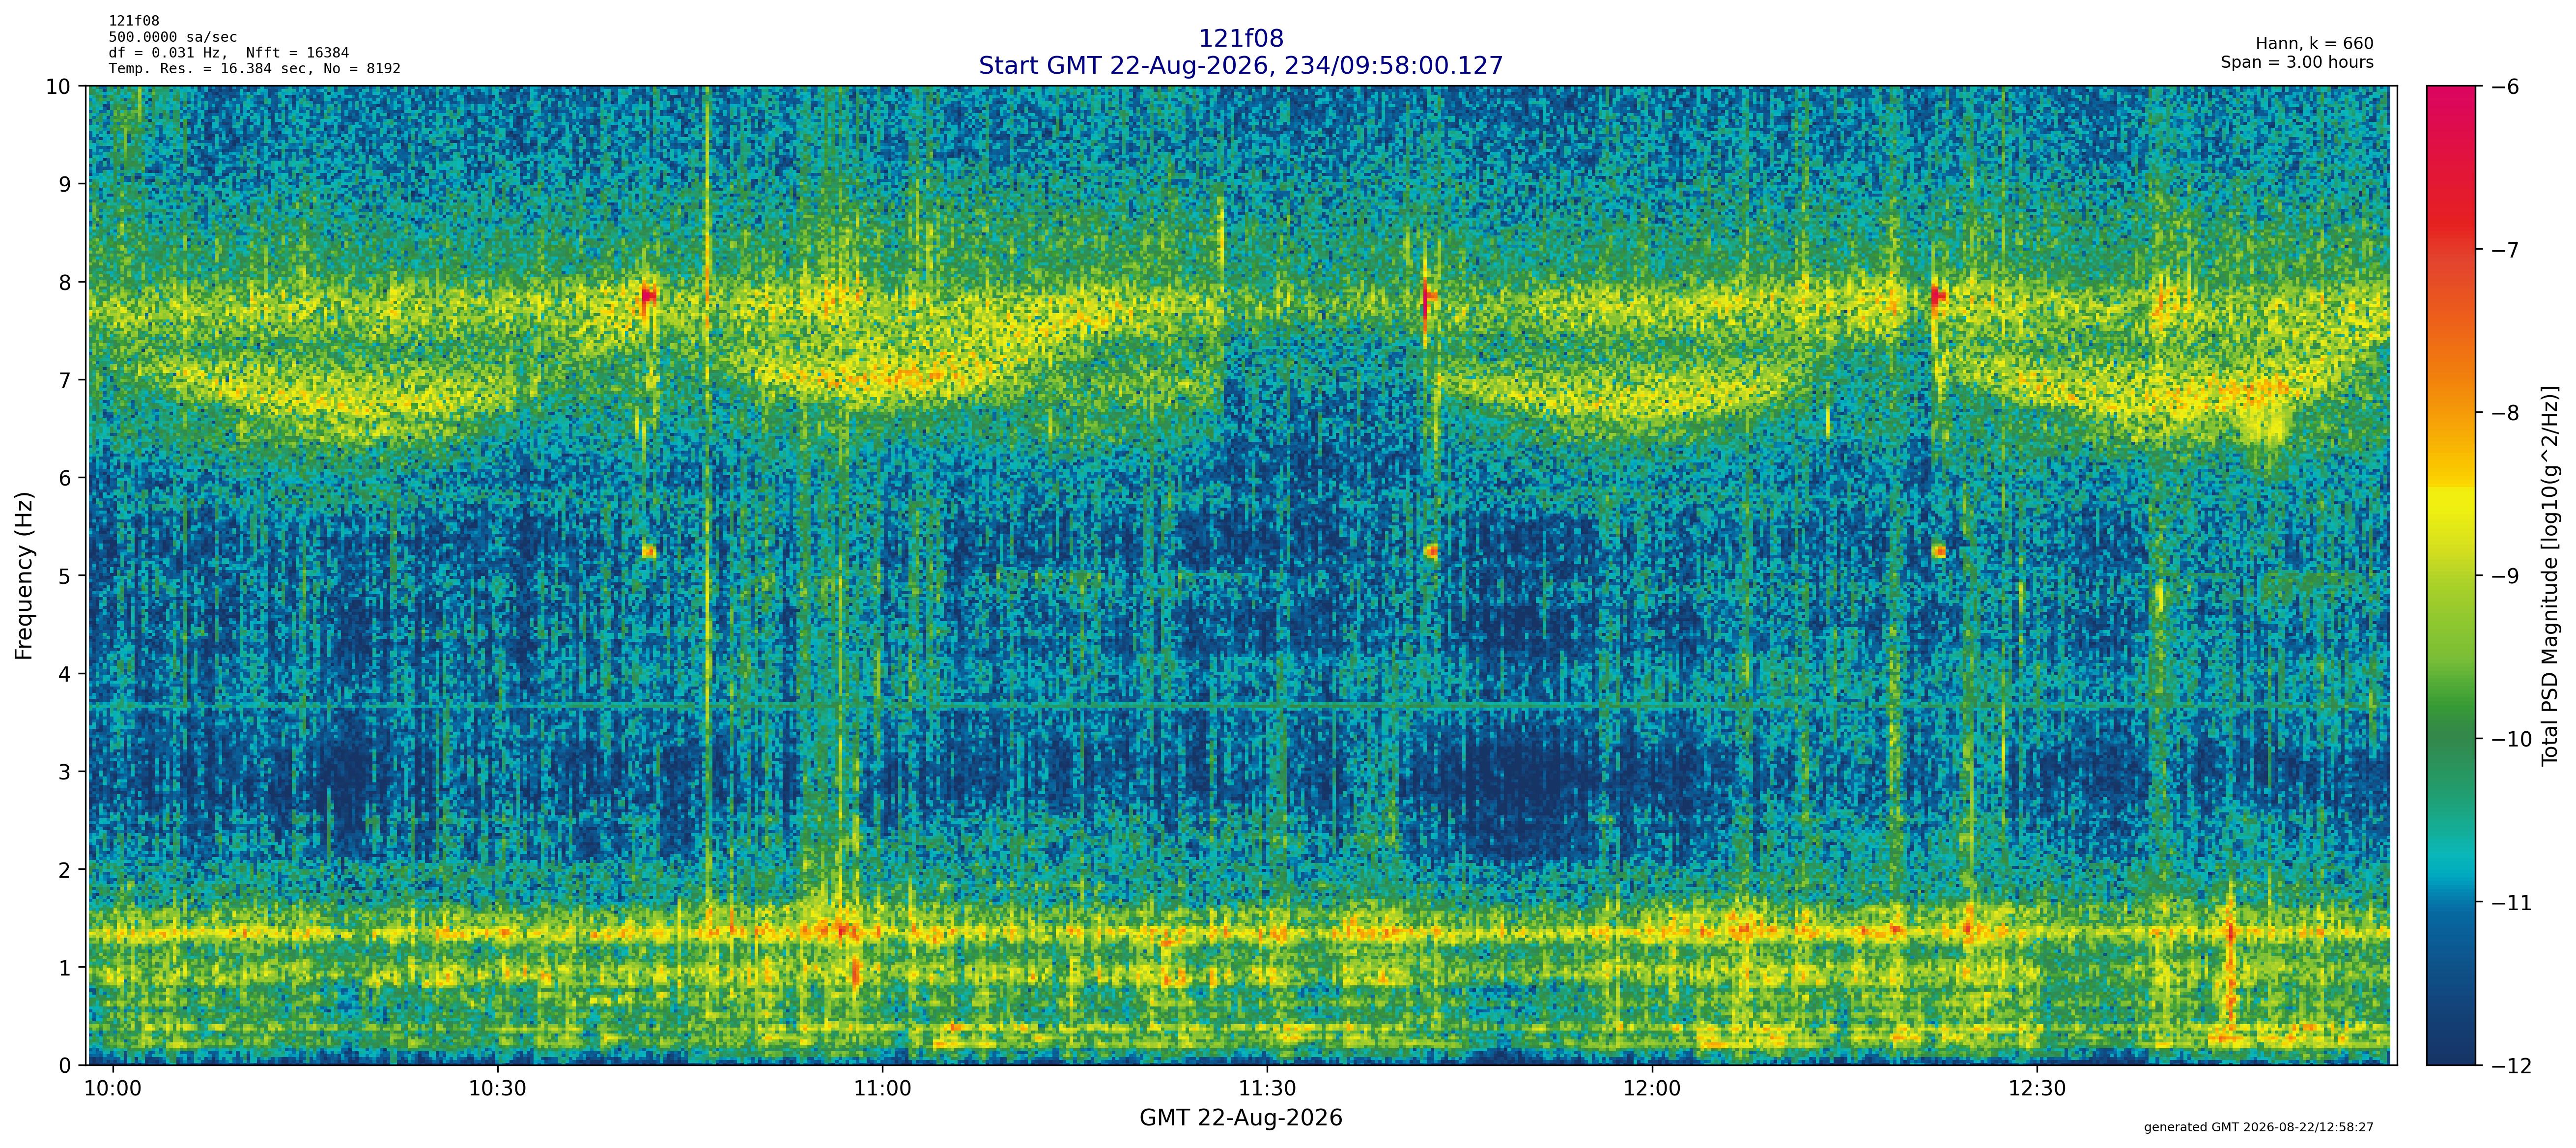2576x1148 pixels.
Task: Click the small "121f08" header line above the sample rate
Action: pyautogui.click(x=134, y=21)
